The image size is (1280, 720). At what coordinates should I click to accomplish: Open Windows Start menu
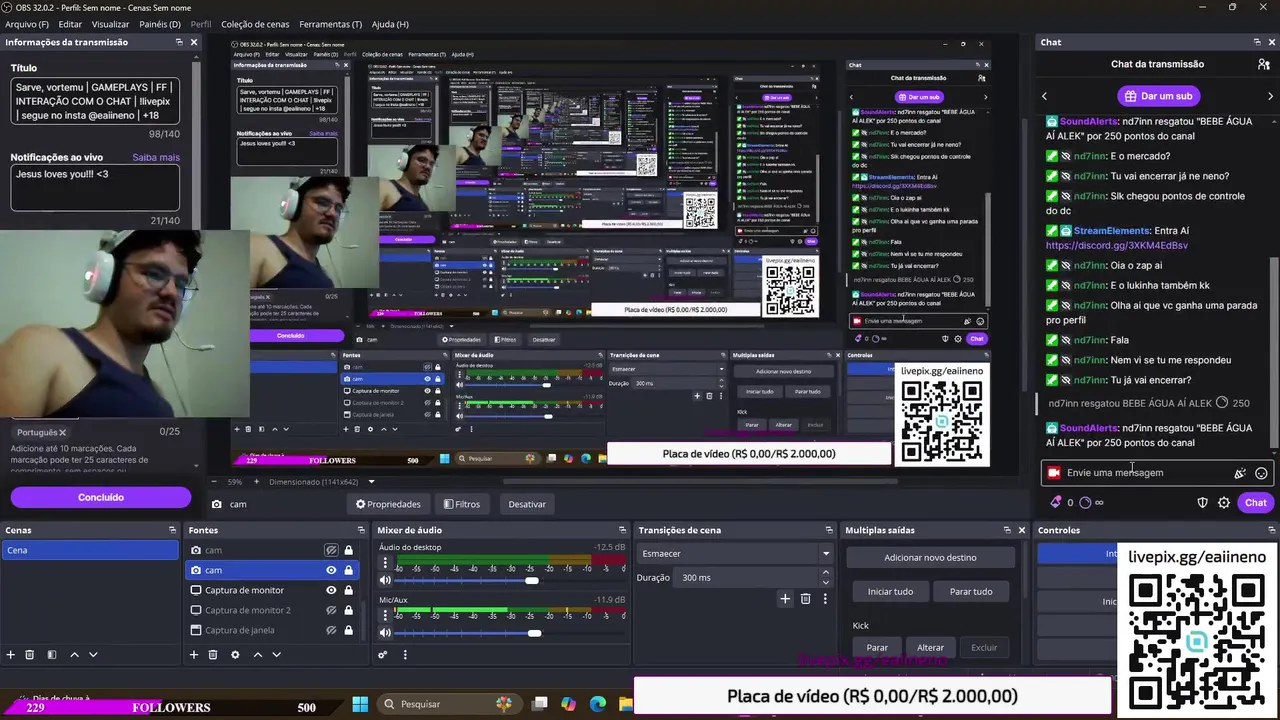point(360,705)
